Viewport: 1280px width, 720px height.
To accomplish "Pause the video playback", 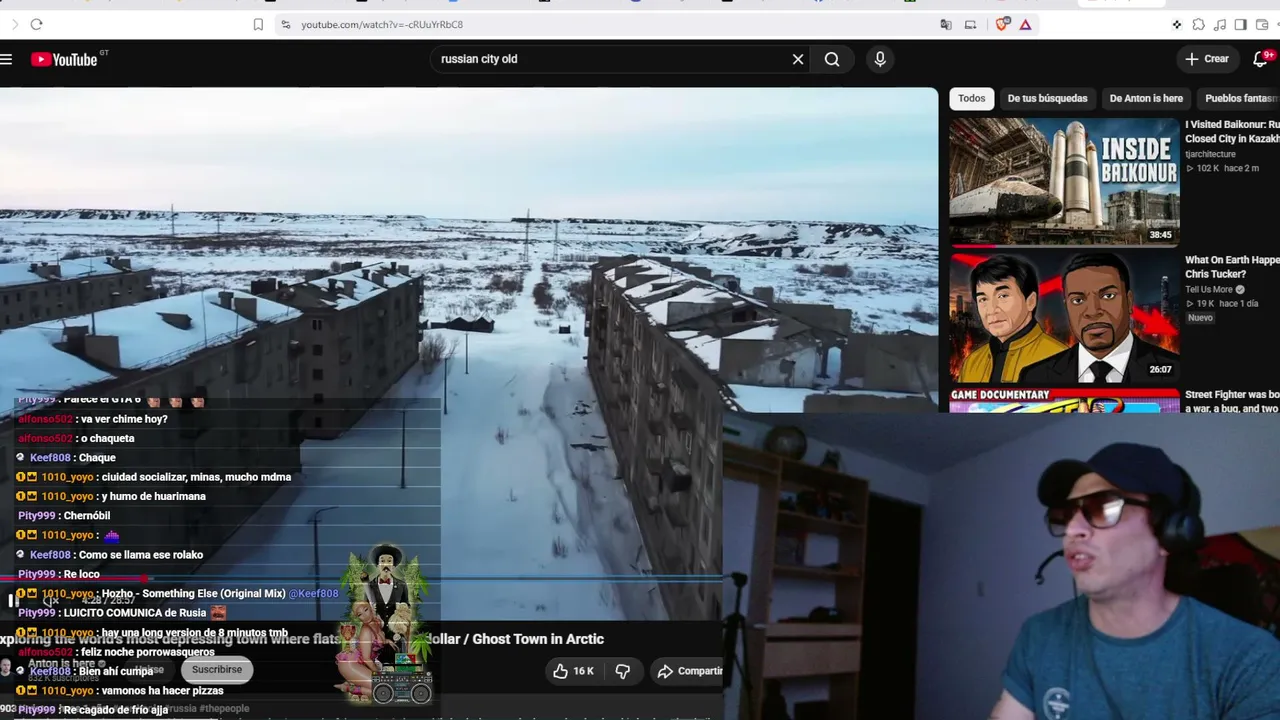I will point(13,601).
